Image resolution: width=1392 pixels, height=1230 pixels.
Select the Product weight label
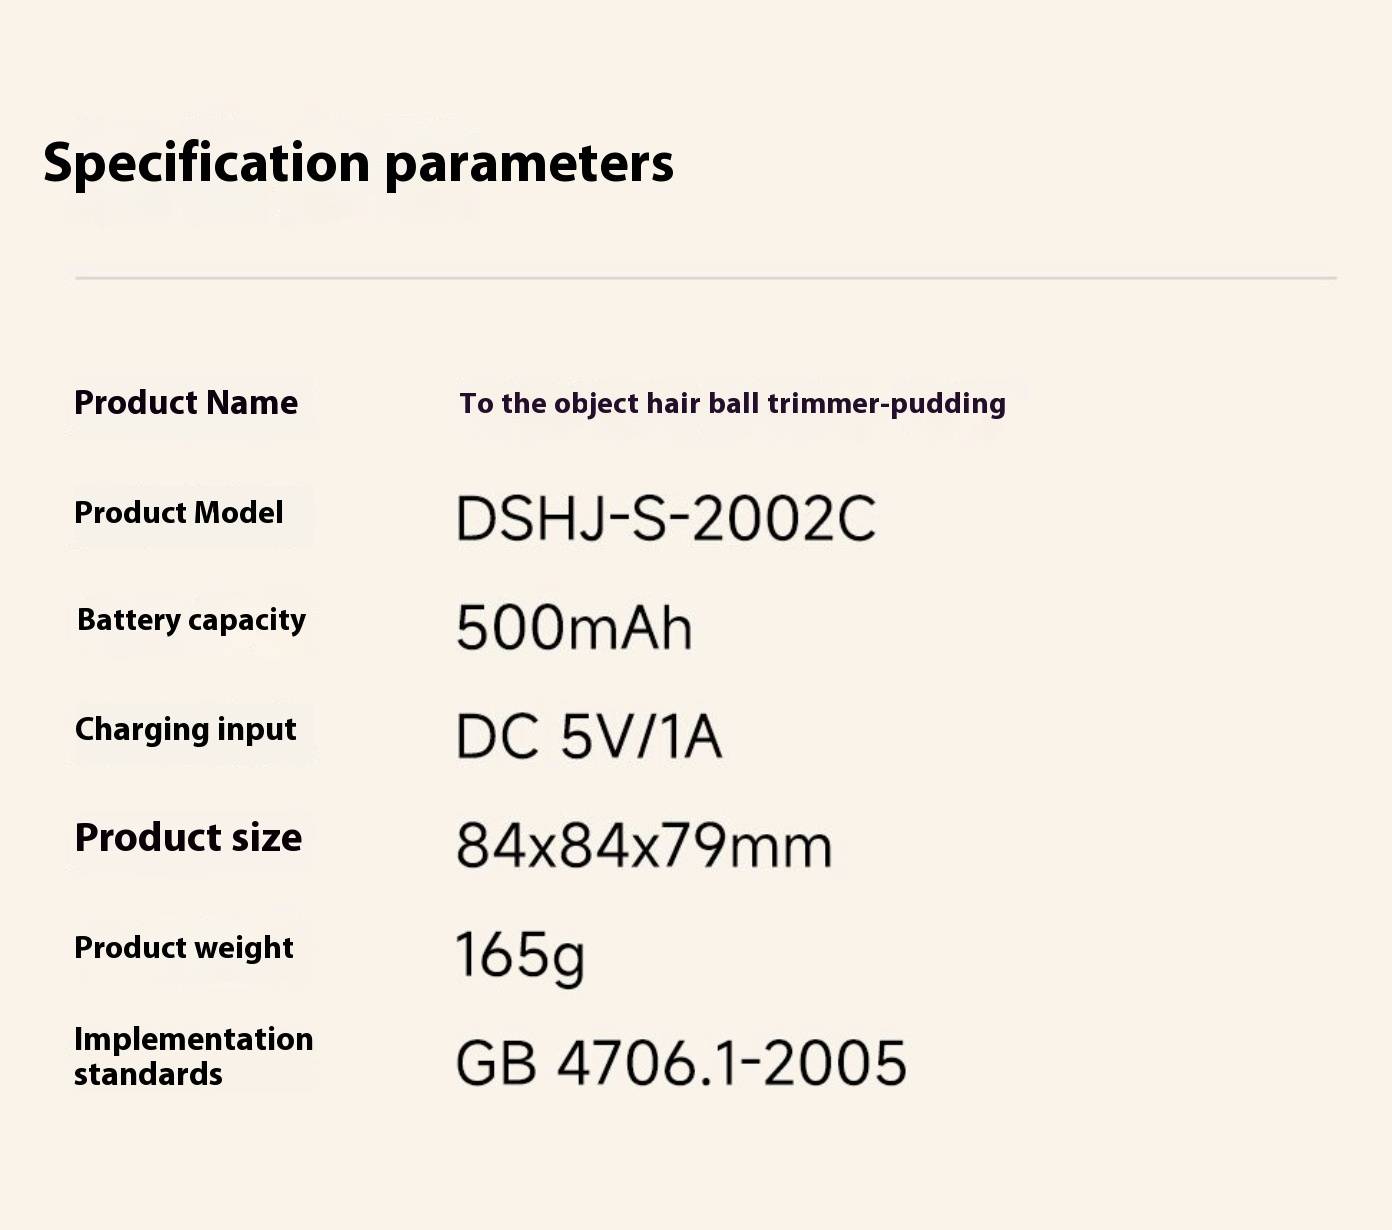184,948
